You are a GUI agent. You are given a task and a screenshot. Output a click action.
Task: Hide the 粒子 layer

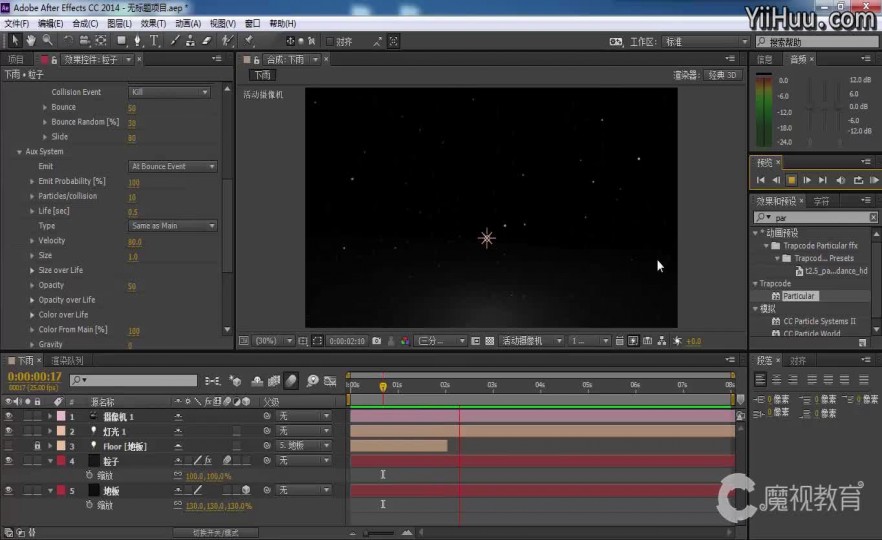8,461
